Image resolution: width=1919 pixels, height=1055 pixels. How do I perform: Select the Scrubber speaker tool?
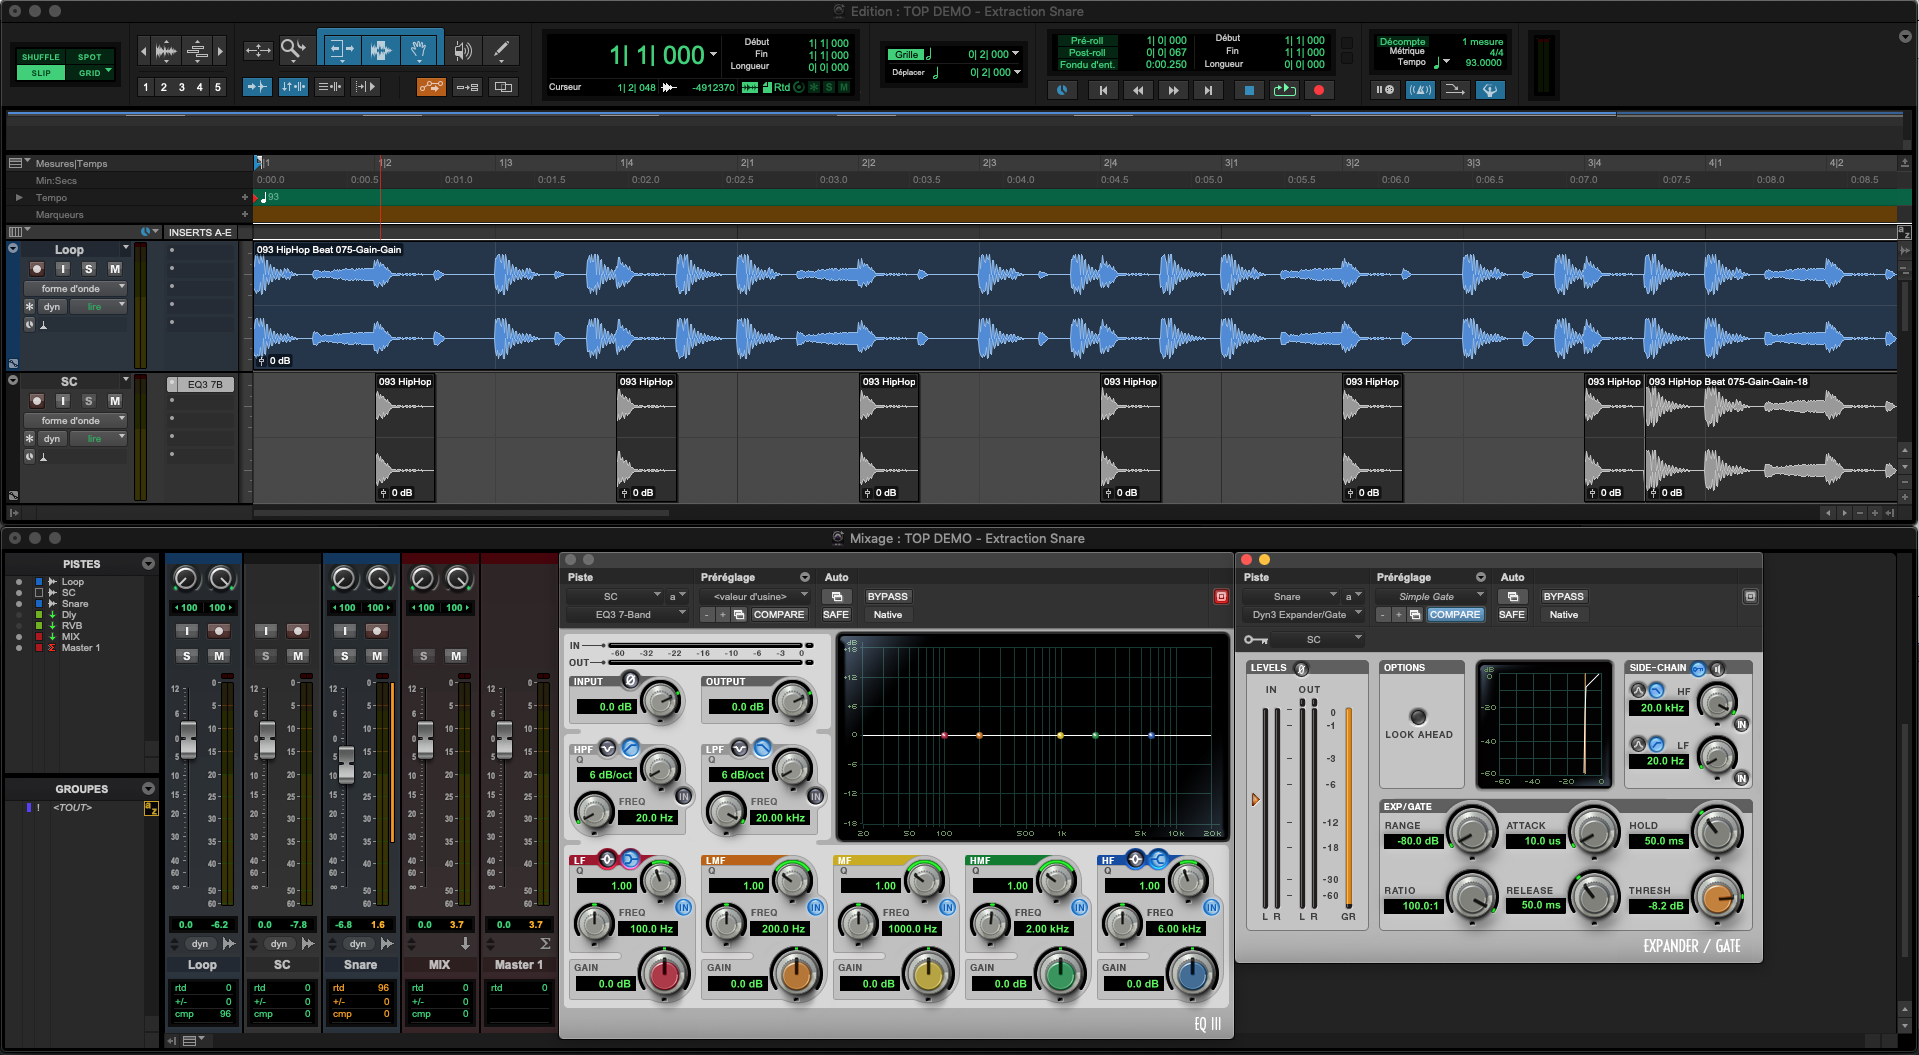462,49
